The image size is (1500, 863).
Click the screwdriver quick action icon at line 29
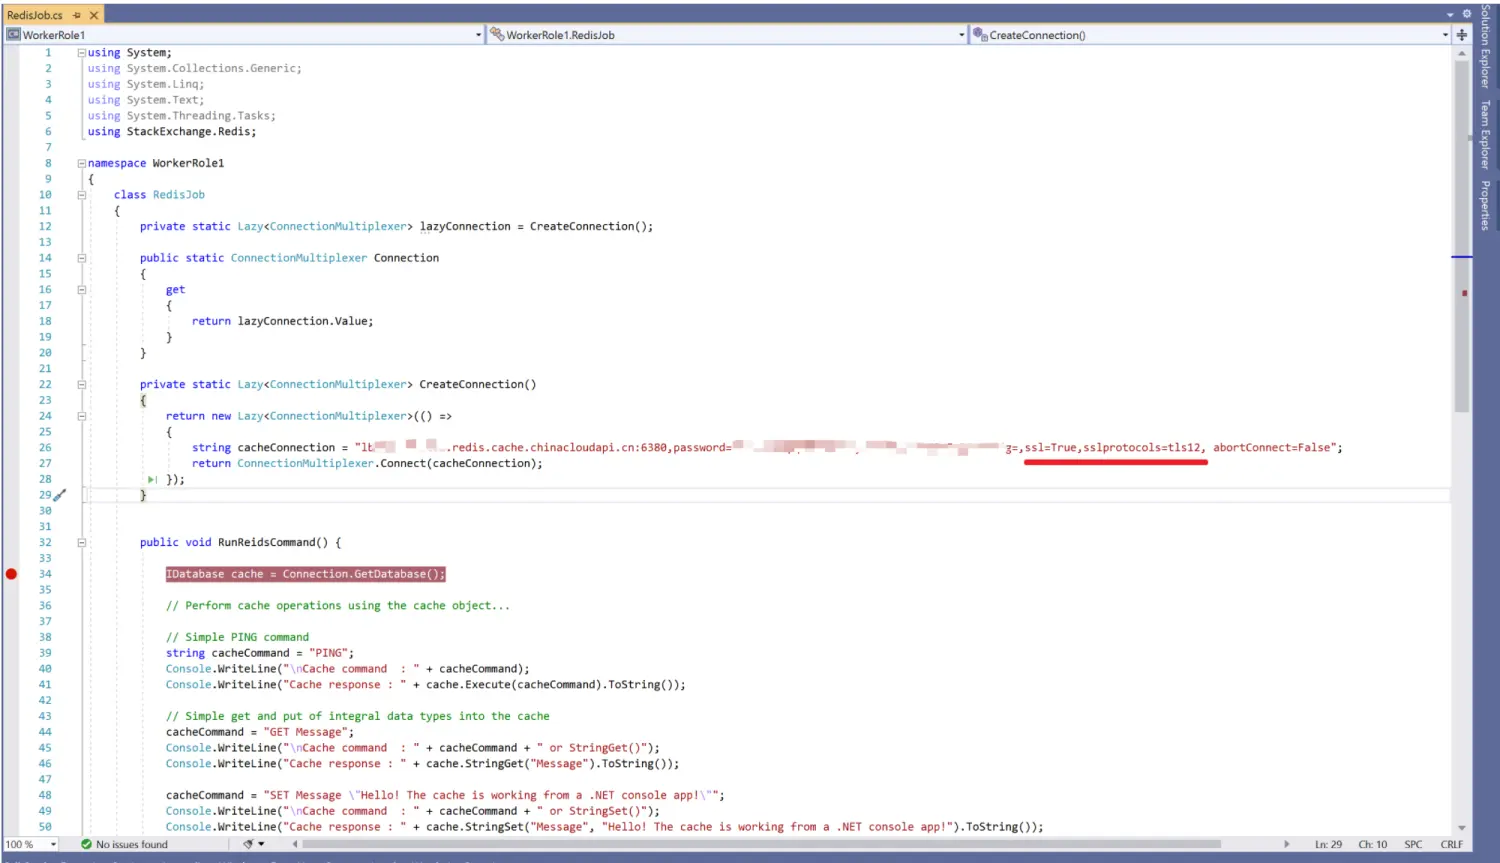60,495
